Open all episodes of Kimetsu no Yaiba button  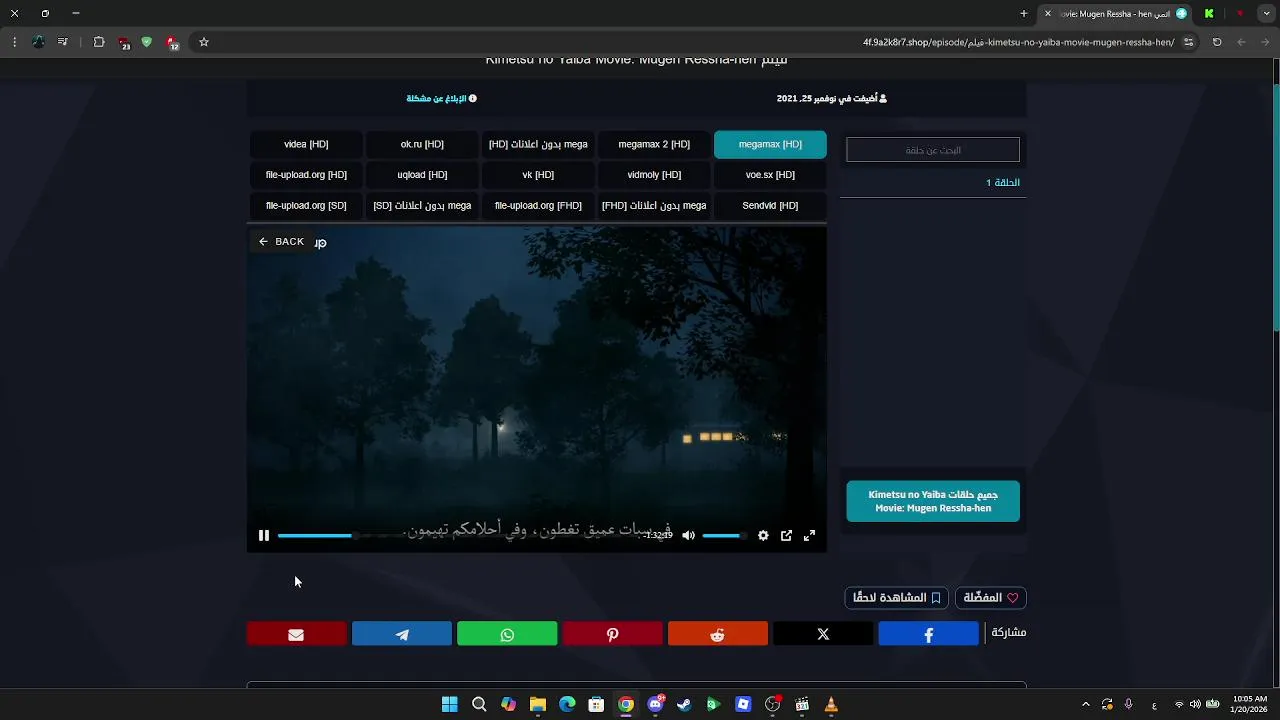click(x=933, y=501)
